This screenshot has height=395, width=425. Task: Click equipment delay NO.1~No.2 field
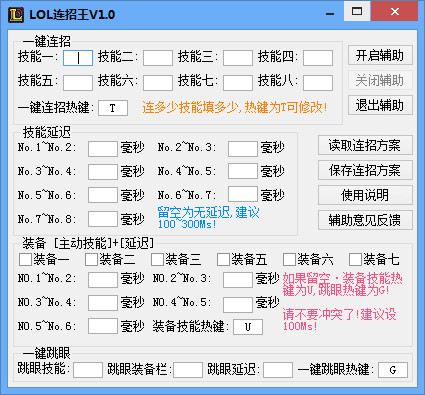[103, 280]
